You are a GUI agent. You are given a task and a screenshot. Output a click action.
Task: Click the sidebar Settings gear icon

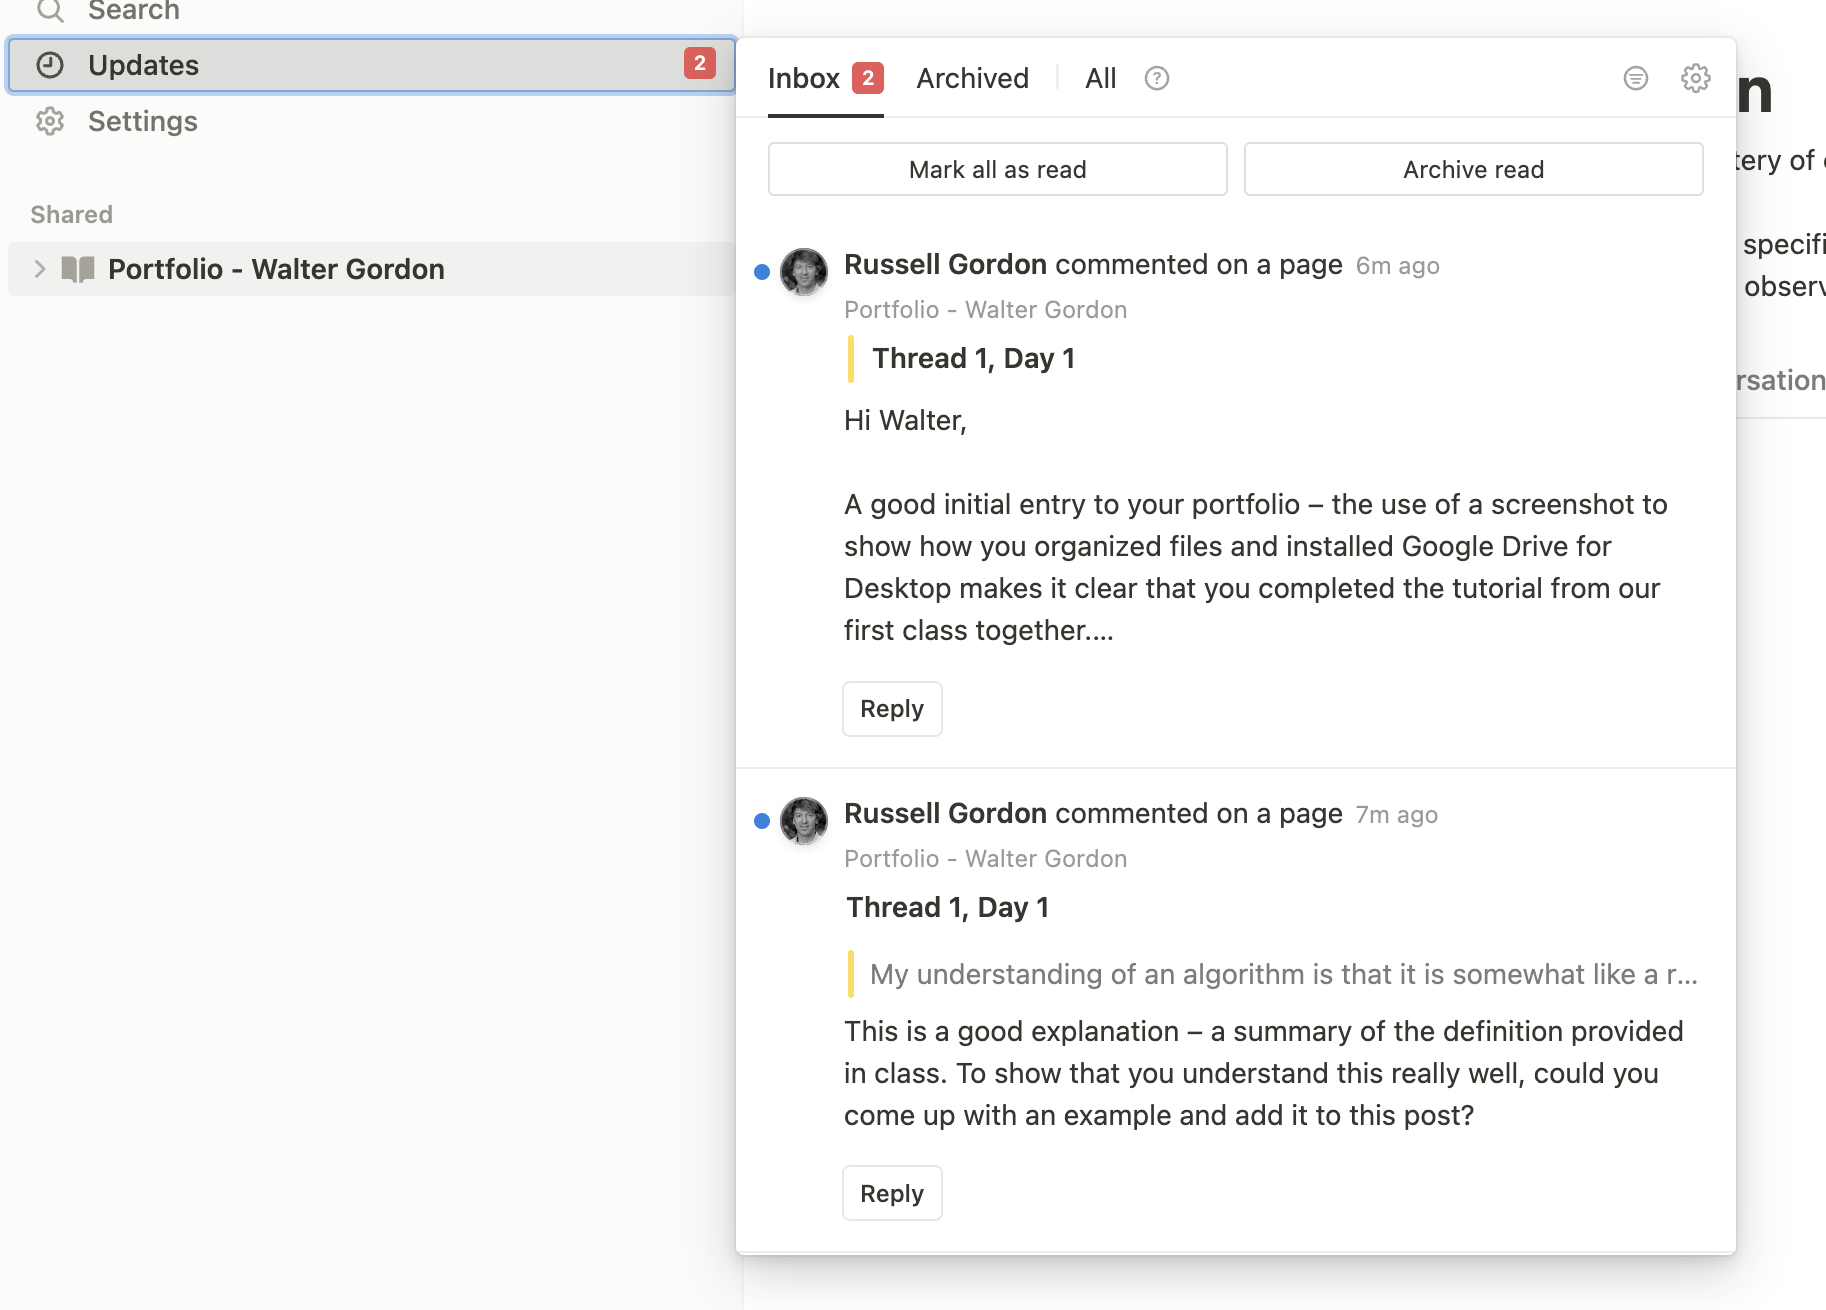pos(50,121)
